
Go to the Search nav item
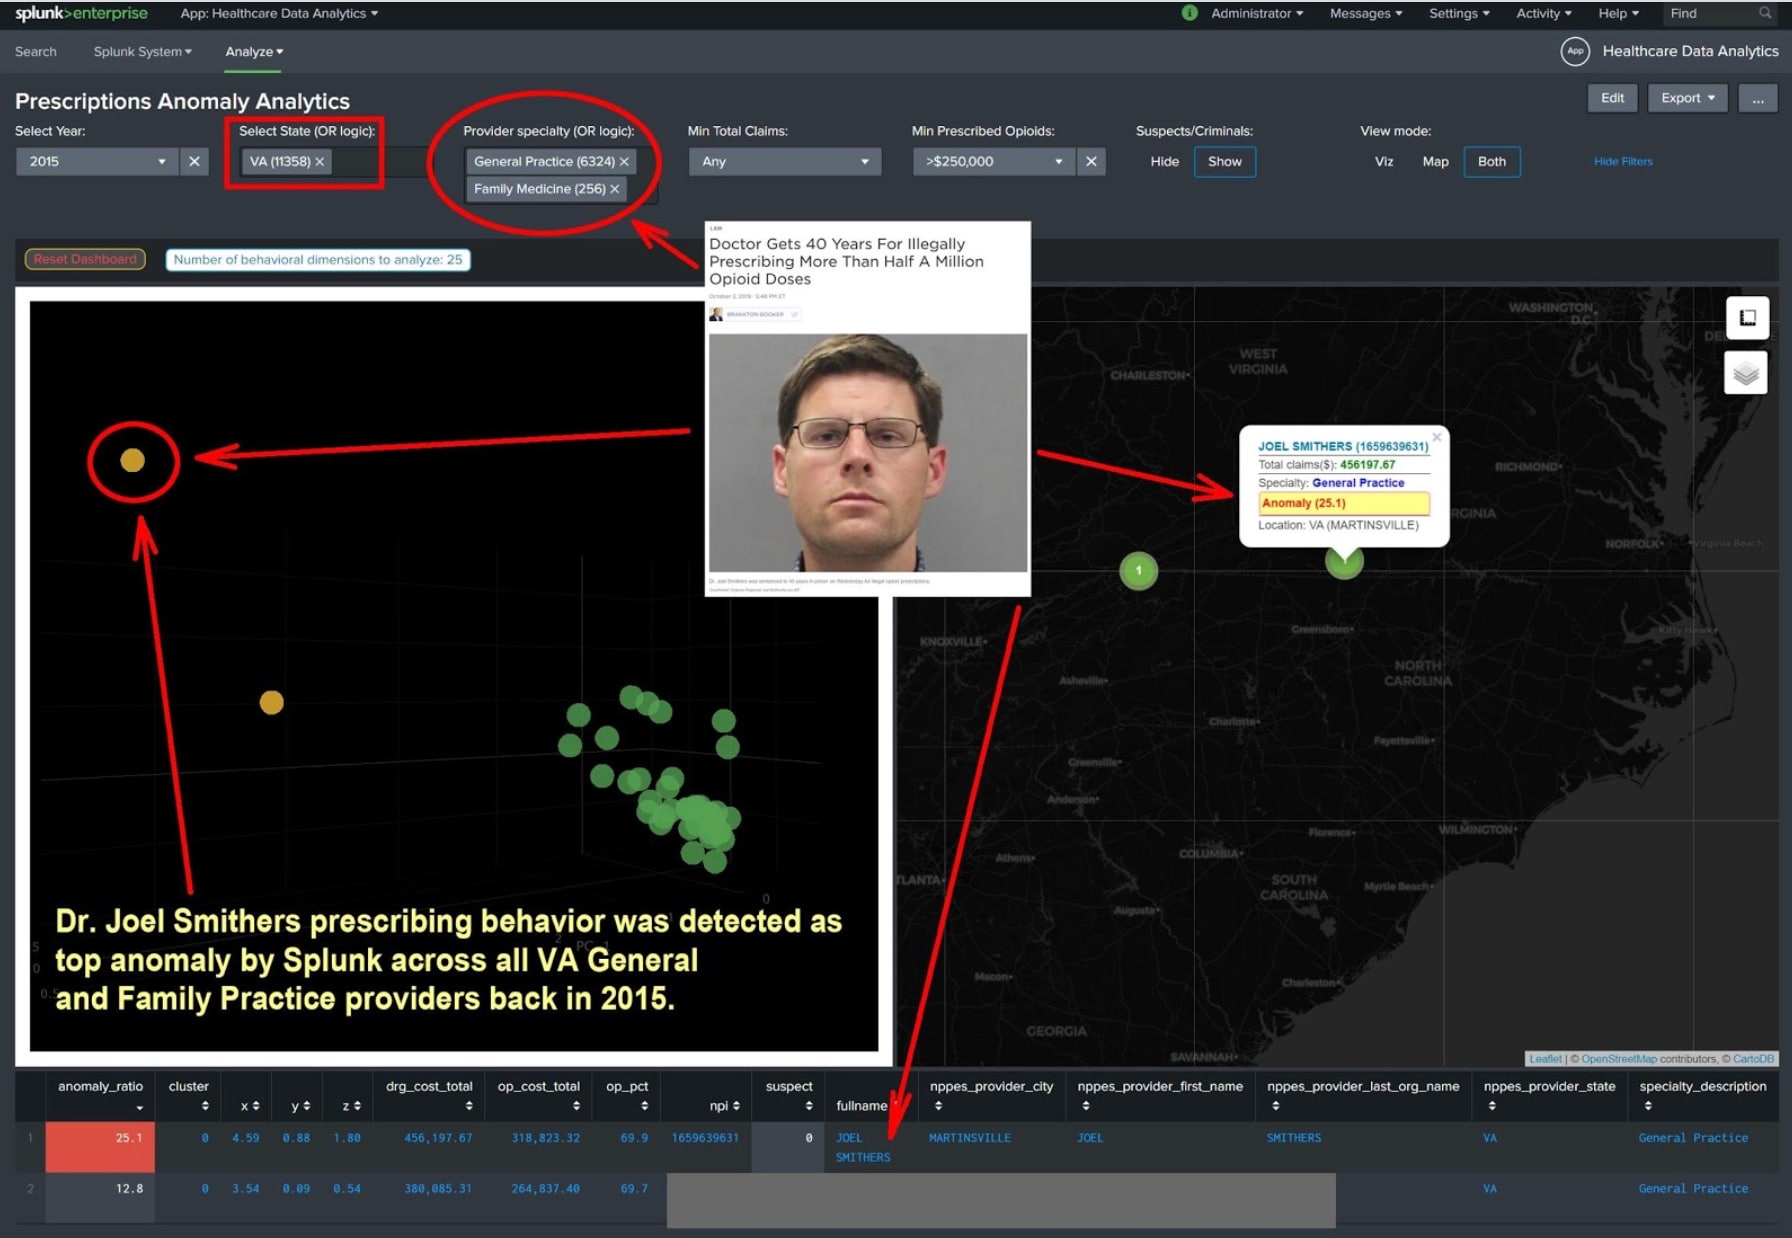pos(36,51)
